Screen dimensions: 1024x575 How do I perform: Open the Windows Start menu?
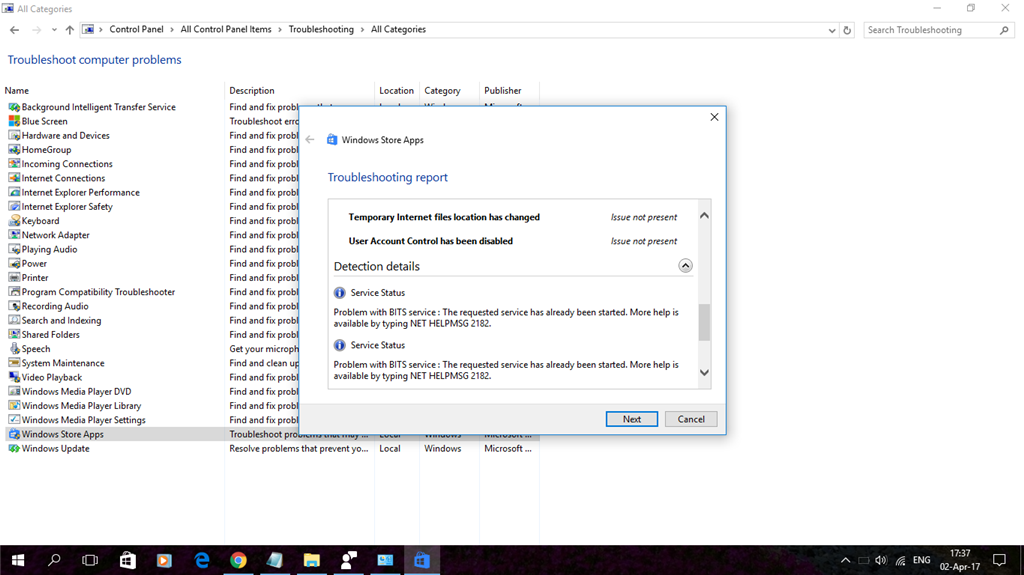coord(18,561)
